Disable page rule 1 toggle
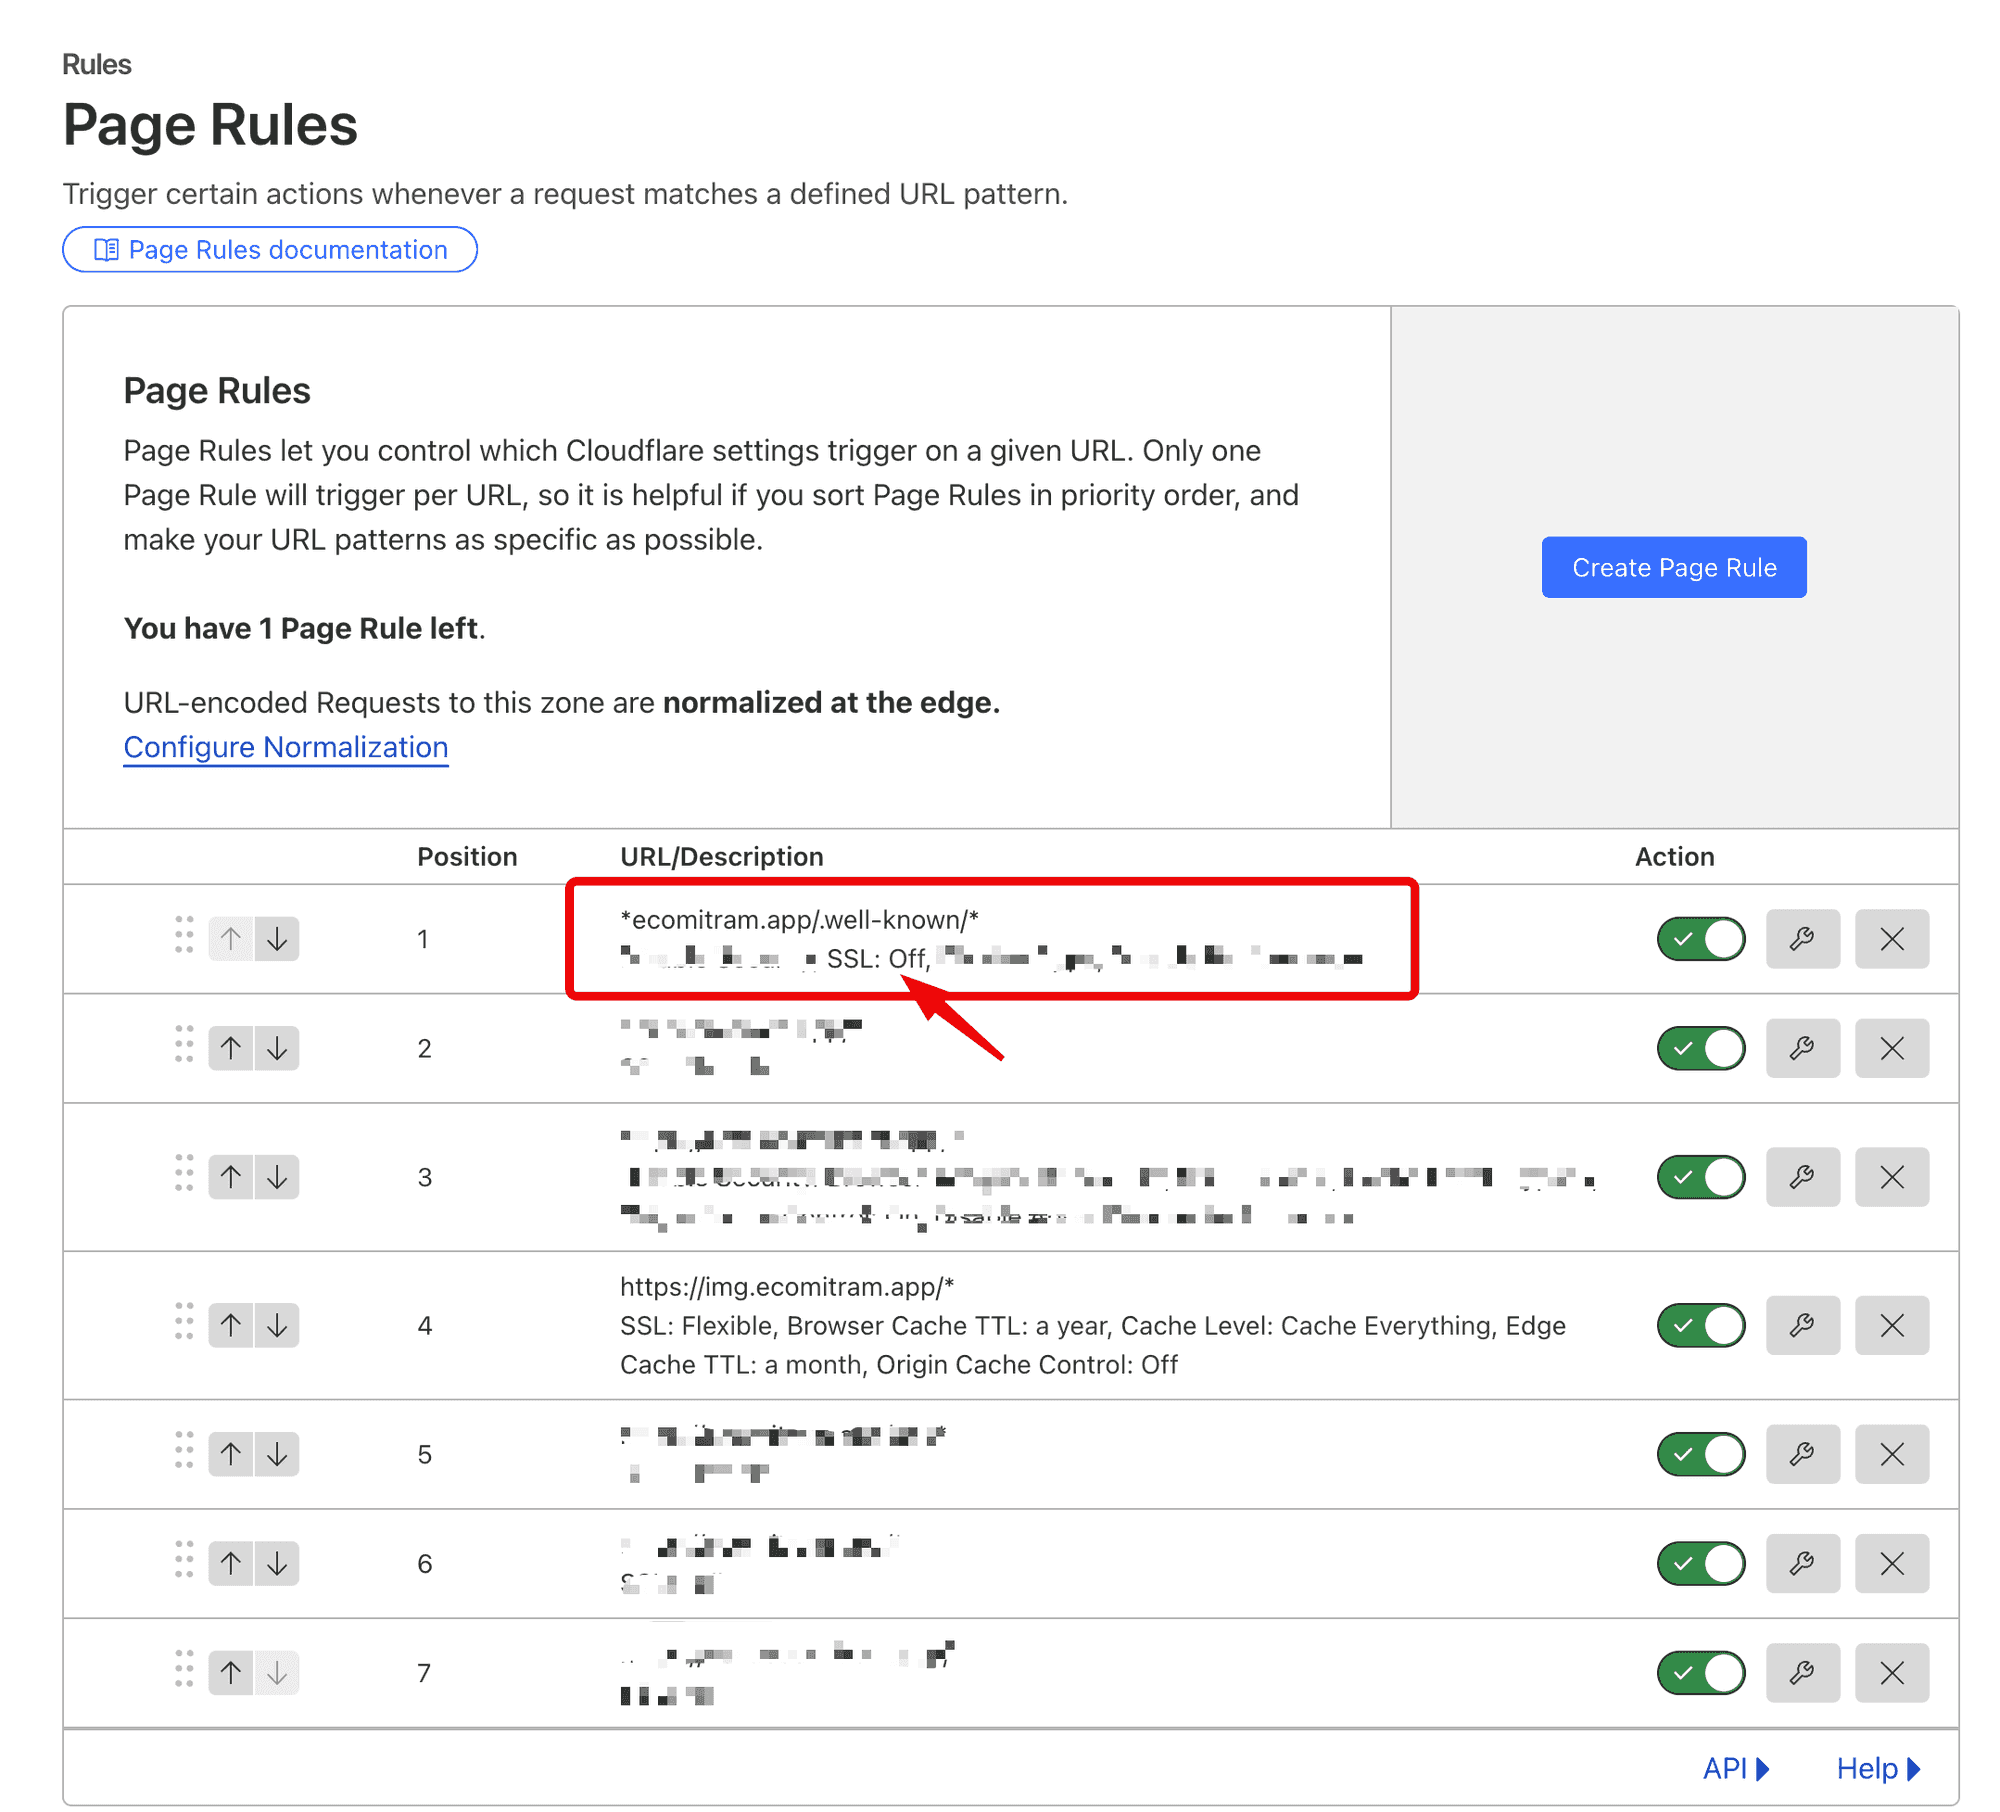The height and width of the screenshot is (1812, 2000). click(x=1700, y=938)
